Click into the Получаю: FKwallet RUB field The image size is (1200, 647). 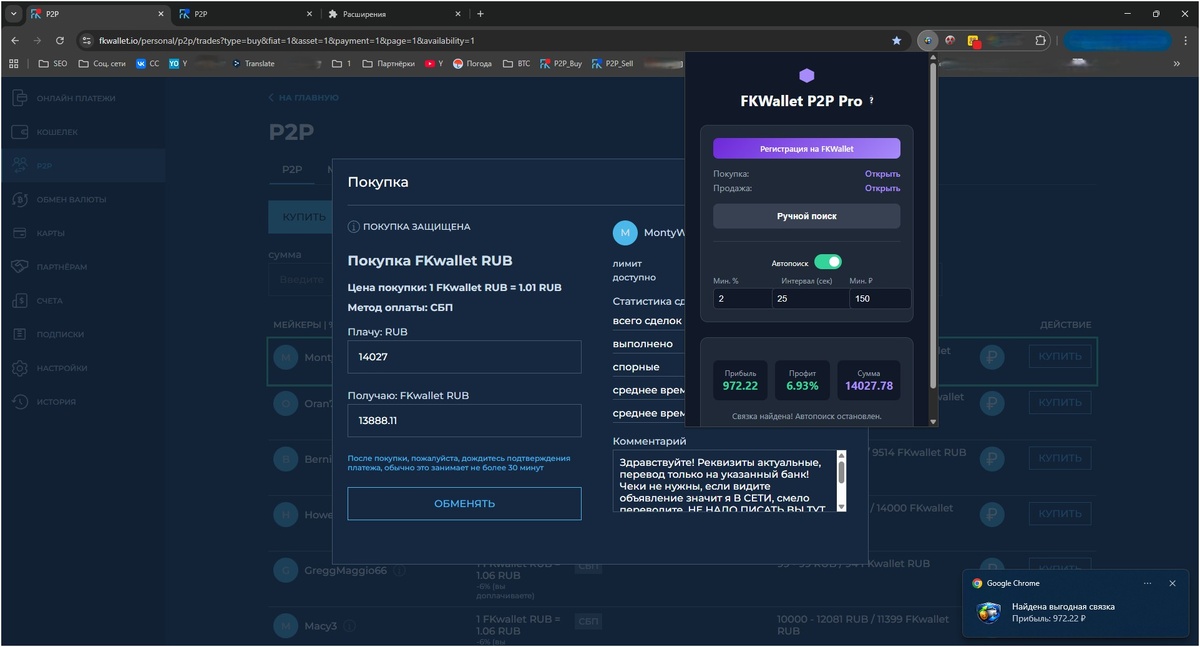(464, 420)
